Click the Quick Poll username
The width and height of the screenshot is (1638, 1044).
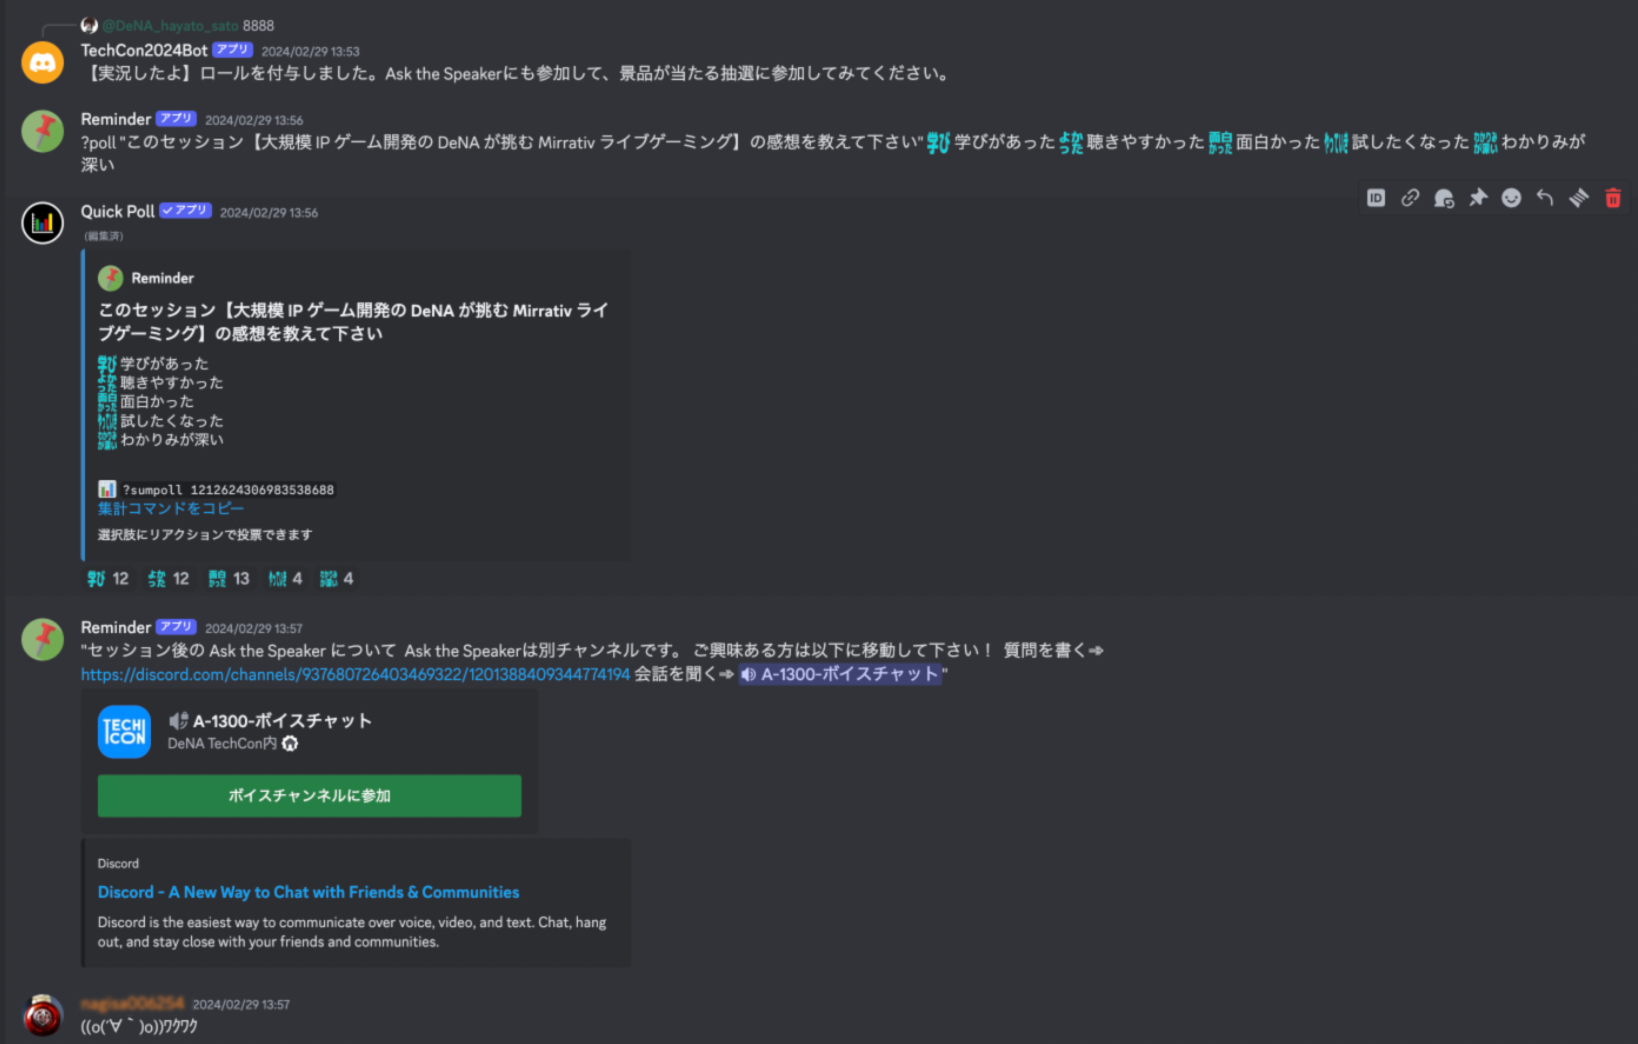tap(118, 211)
